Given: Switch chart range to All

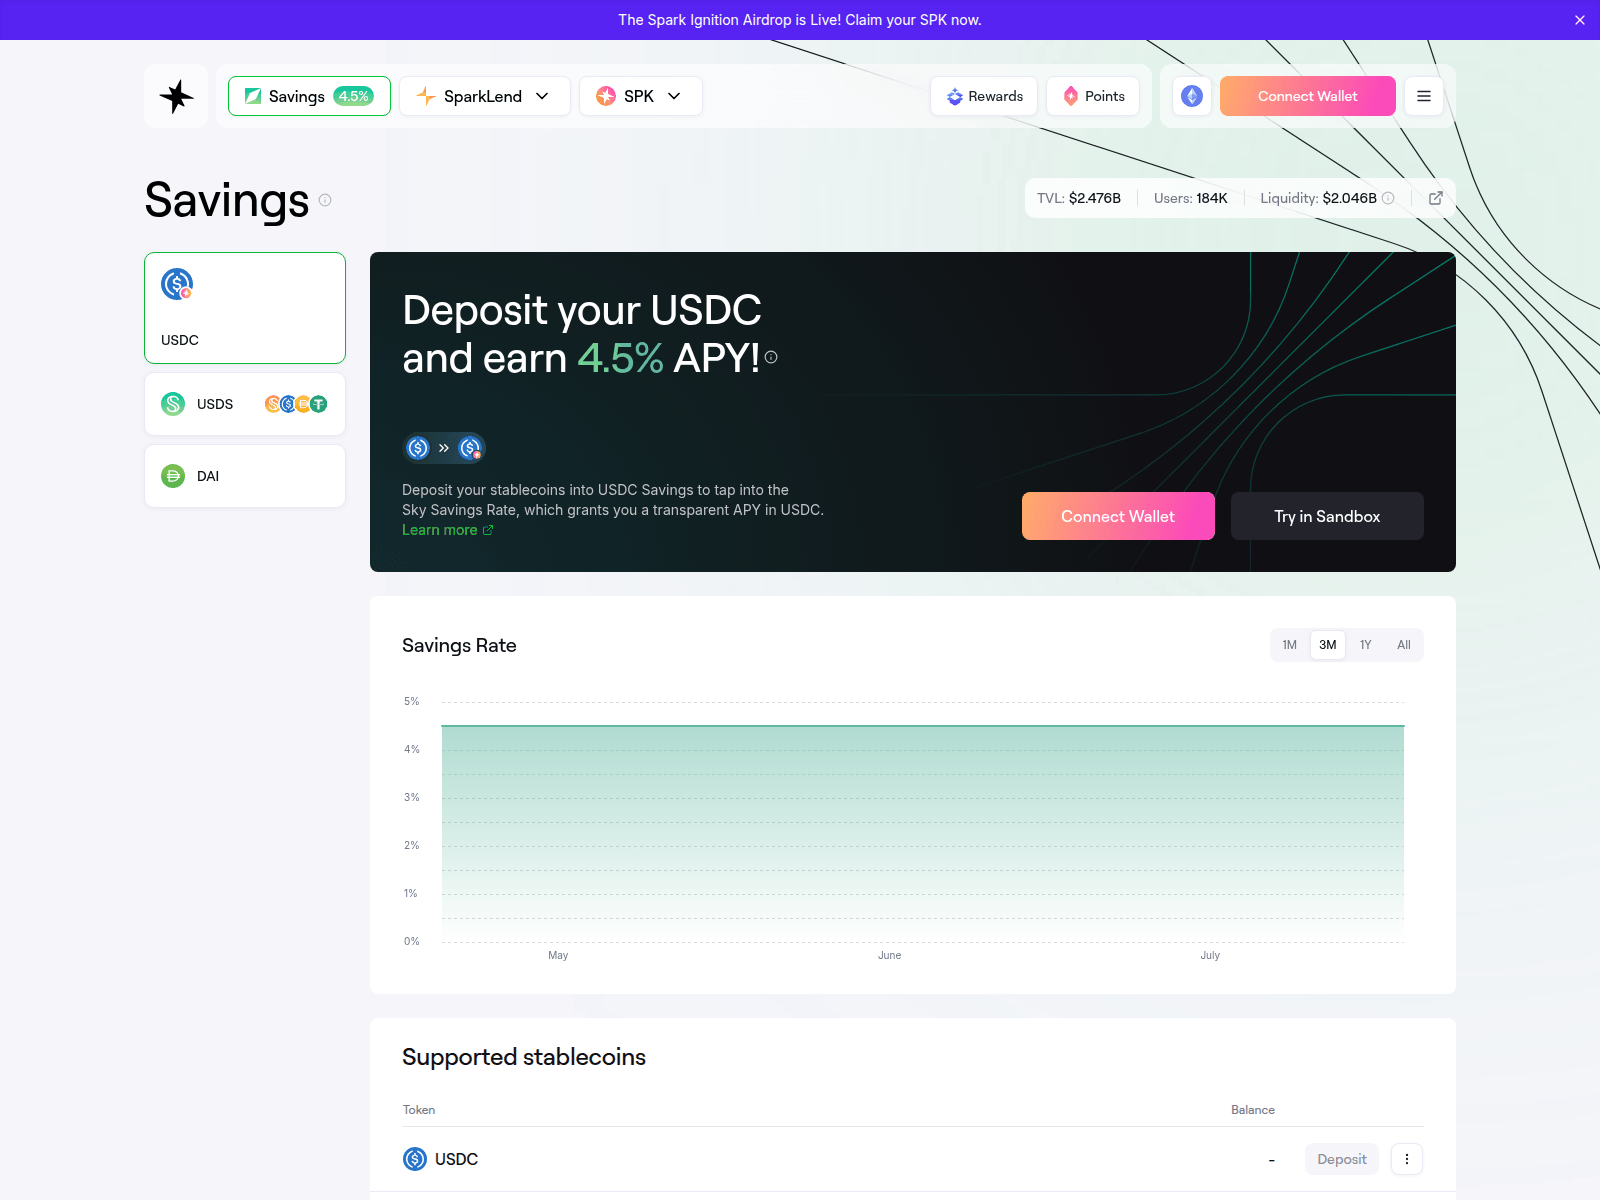Looking at the screenshot, I should point(1404,645).
